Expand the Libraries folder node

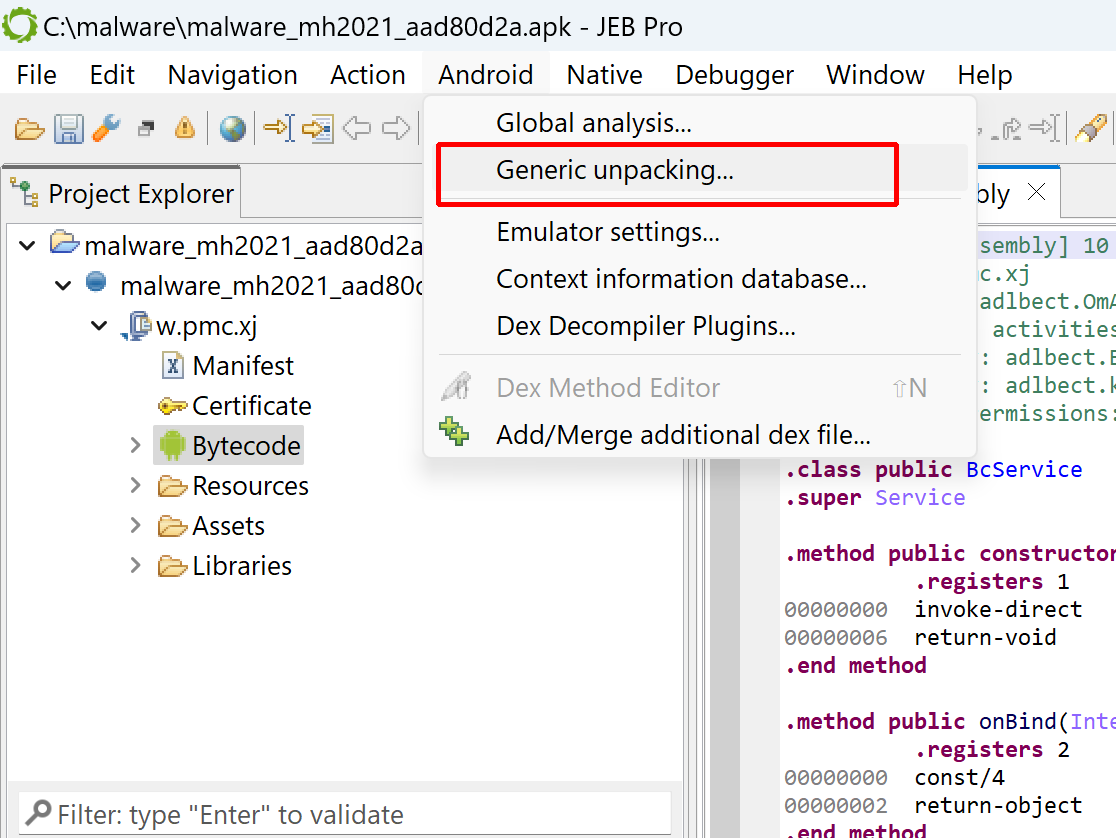(x=136, y=565)
